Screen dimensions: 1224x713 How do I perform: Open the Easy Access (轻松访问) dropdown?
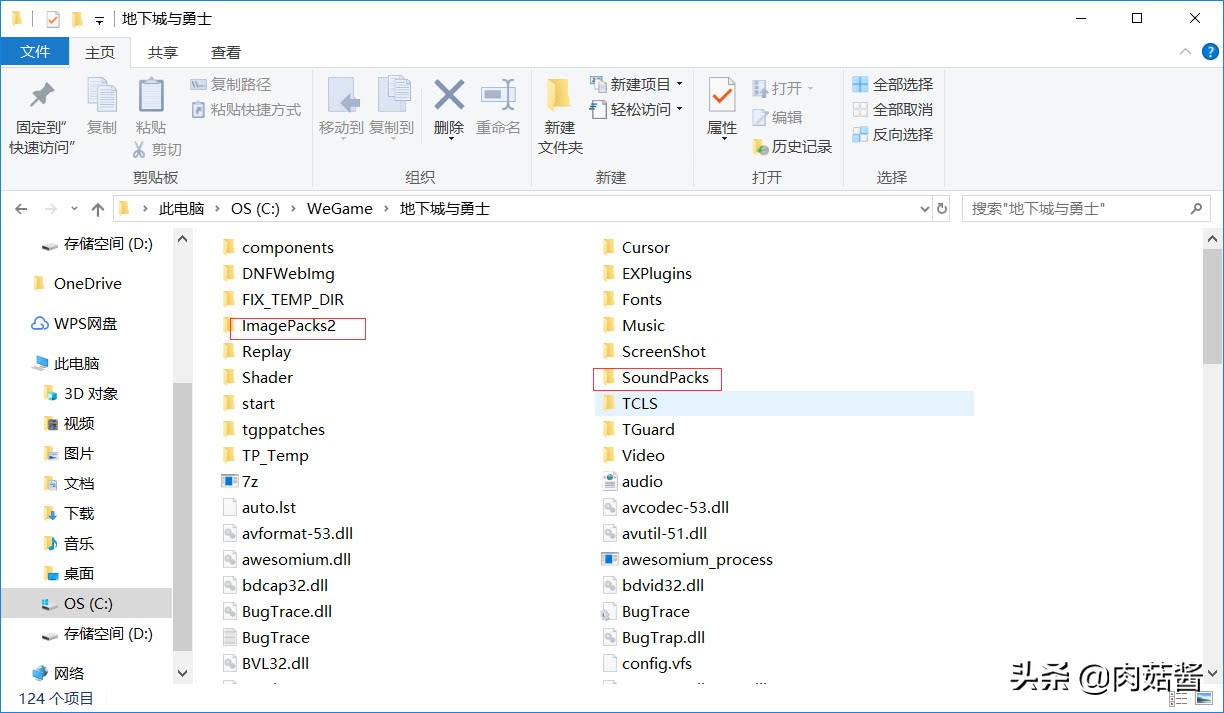[636, 109]
